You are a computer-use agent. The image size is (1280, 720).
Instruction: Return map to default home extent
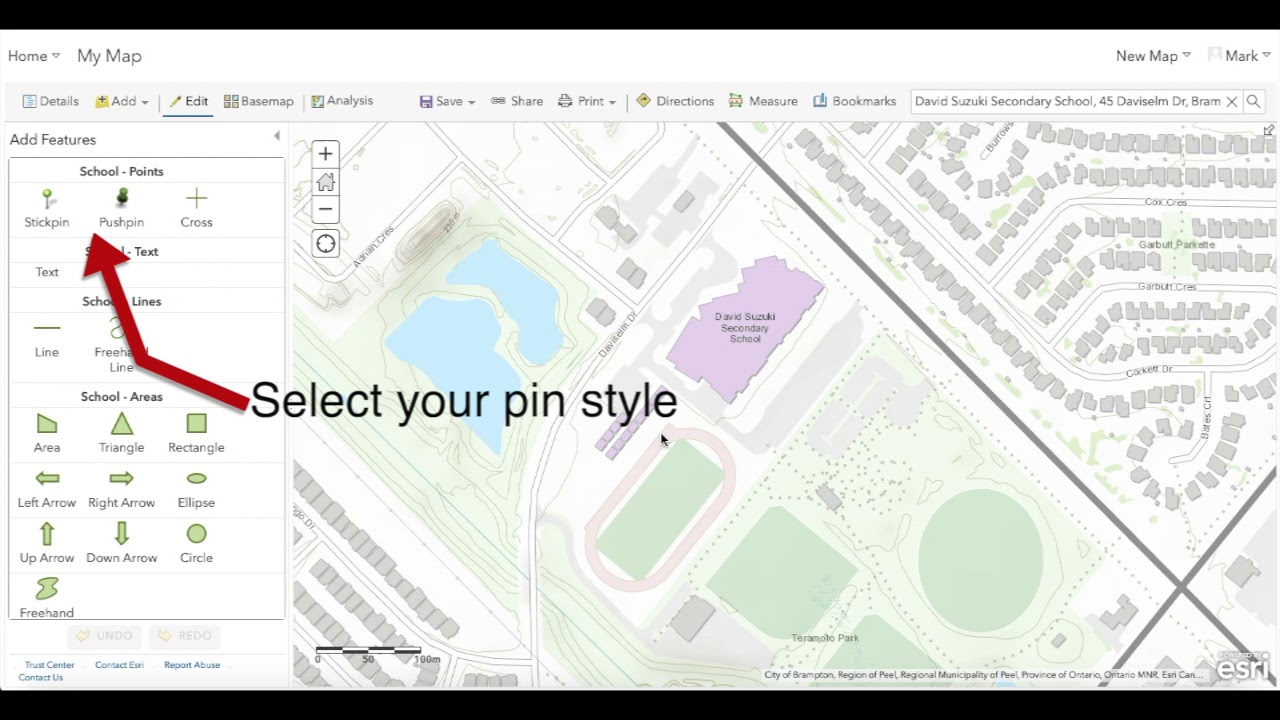[x=325, y=182]
